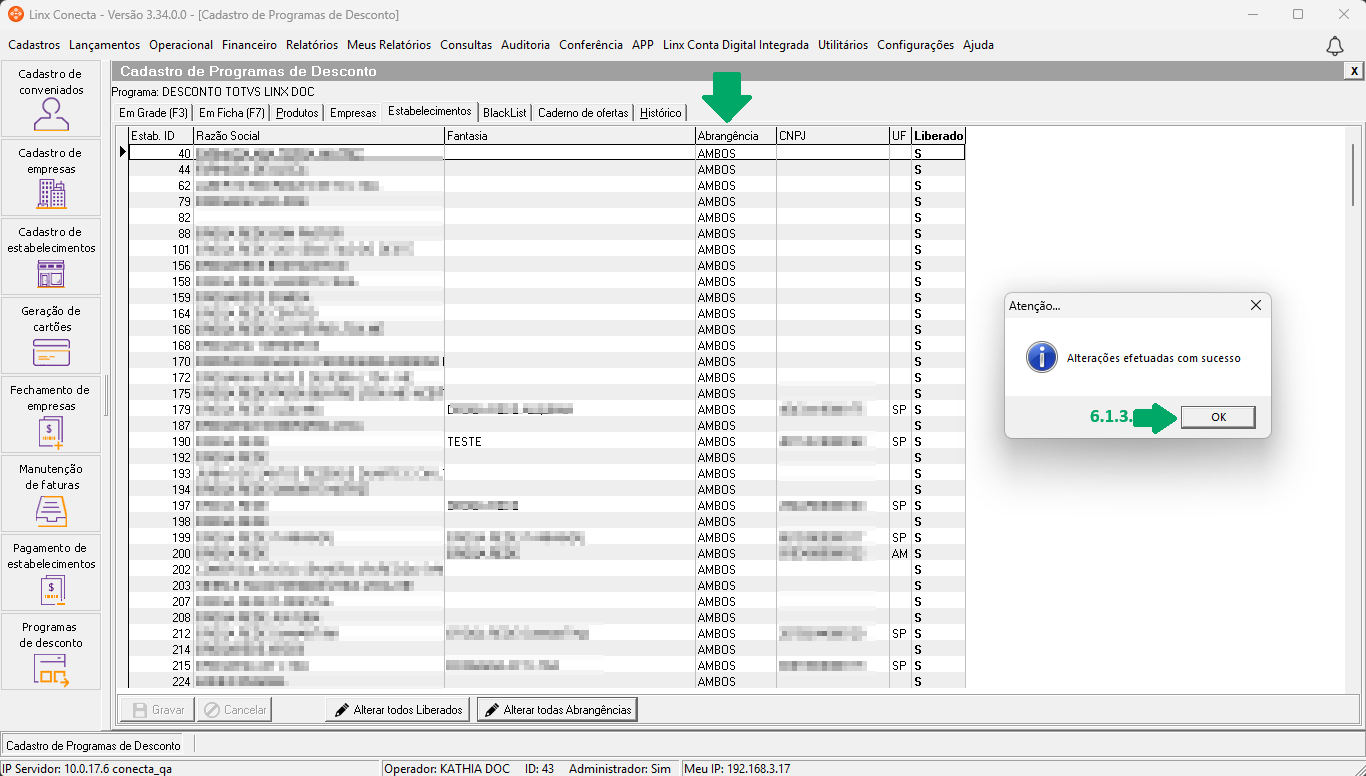This screenshot has height=776, width=1366.
Task: Open the Financeiro menu
Action: pos(250,45)
